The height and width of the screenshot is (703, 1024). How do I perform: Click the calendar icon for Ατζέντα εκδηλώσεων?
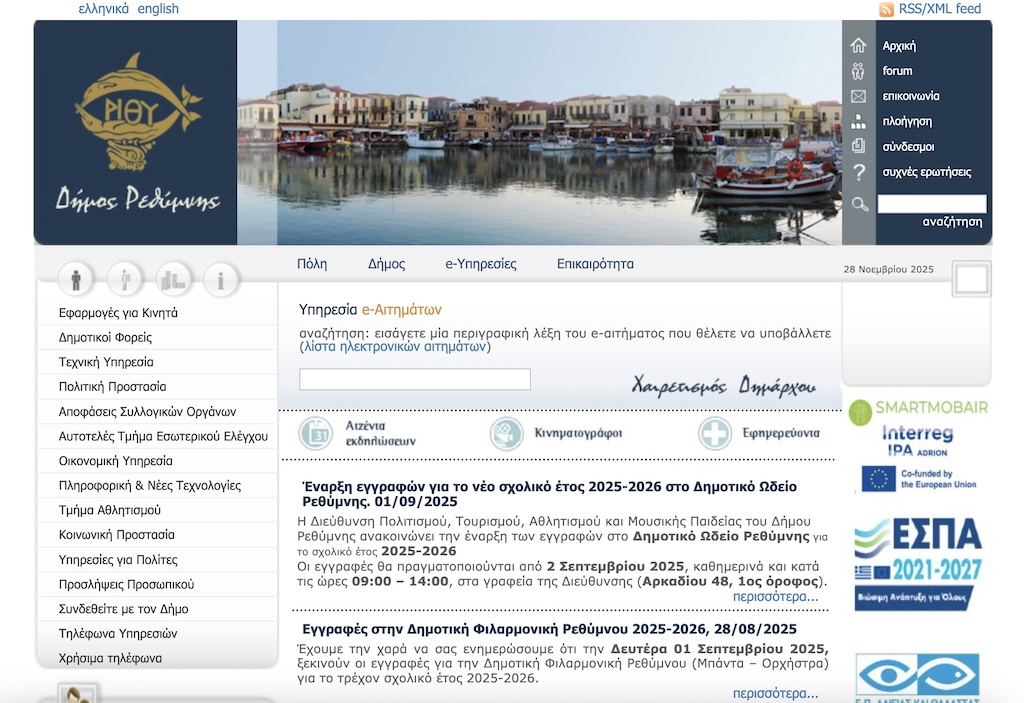click(x=315, y=433)
